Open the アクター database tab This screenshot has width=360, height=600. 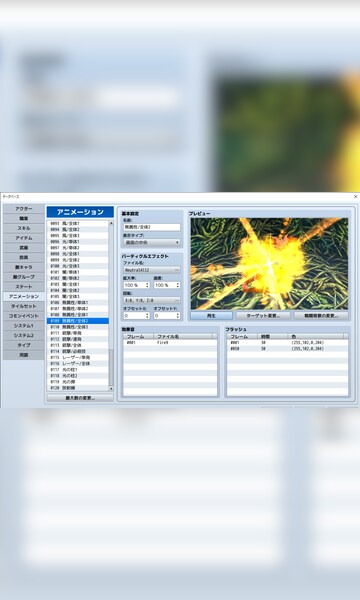coord(24,209)
